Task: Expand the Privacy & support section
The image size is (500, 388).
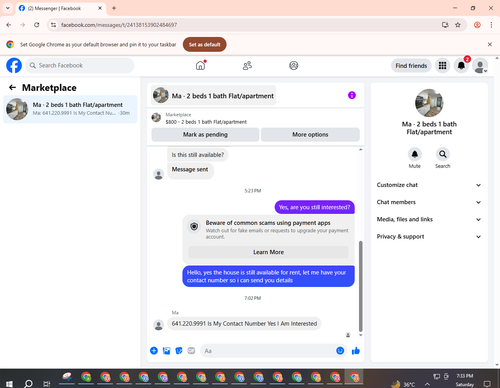Action: coord(429,237)
